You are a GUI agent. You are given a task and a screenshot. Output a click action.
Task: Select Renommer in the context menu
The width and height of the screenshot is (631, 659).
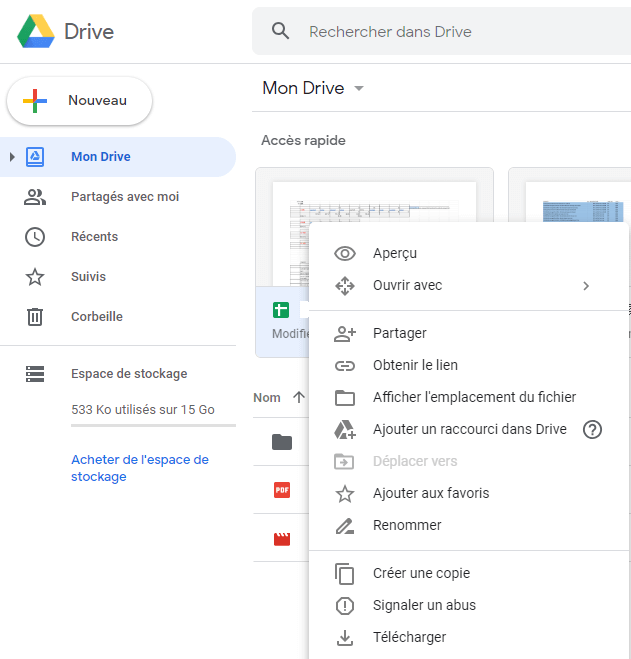[x=407, y=525]
